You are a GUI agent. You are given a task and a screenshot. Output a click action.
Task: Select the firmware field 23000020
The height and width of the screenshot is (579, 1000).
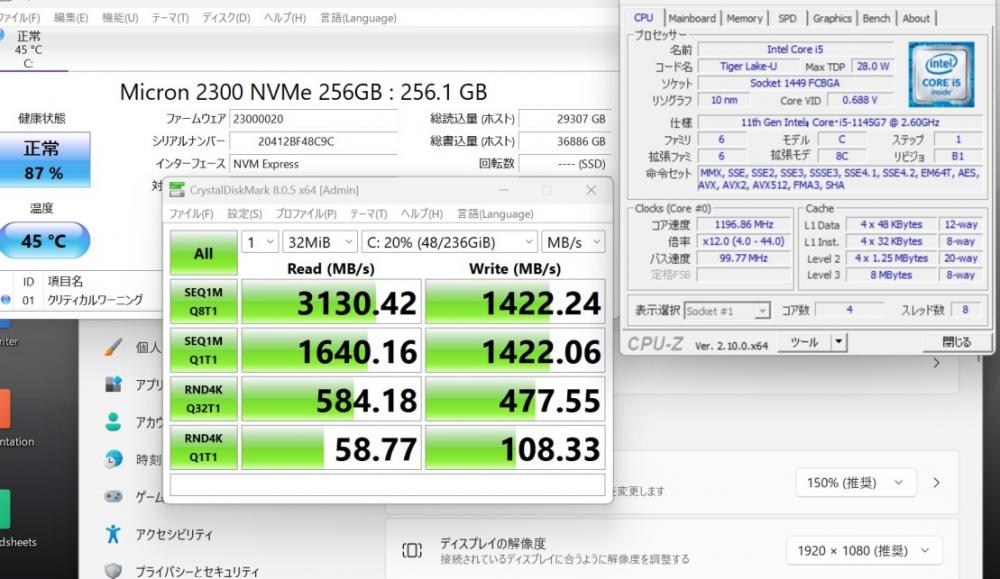point(314,119)
